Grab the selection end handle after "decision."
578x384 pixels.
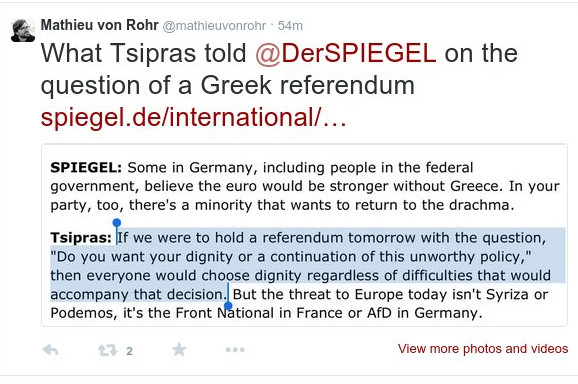pyautogui.click(x=228, y=306)
